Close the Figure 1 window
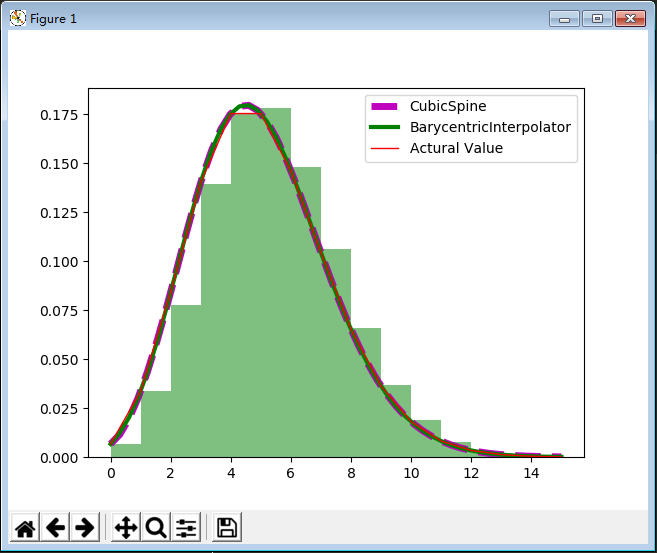The image size is (657, 553). tap(630, 19)
